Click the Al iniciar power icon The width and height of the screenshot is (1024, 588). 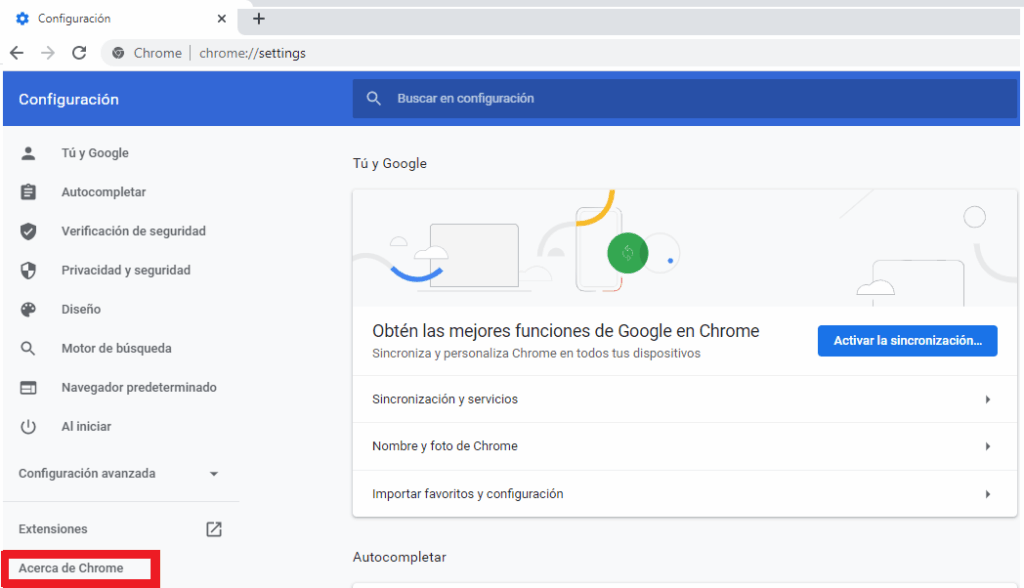point(28,426)
